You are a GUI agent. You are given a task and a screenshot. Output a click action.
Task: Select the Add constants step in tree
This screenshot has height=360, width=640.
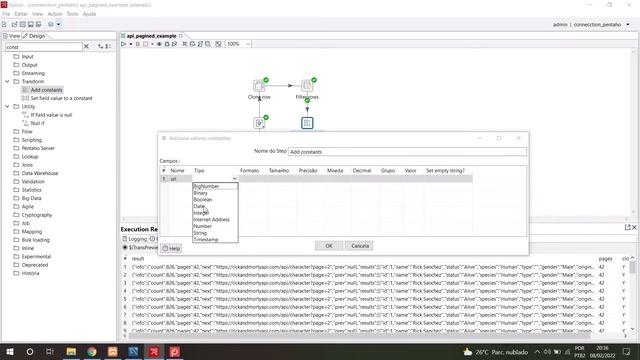42,90
